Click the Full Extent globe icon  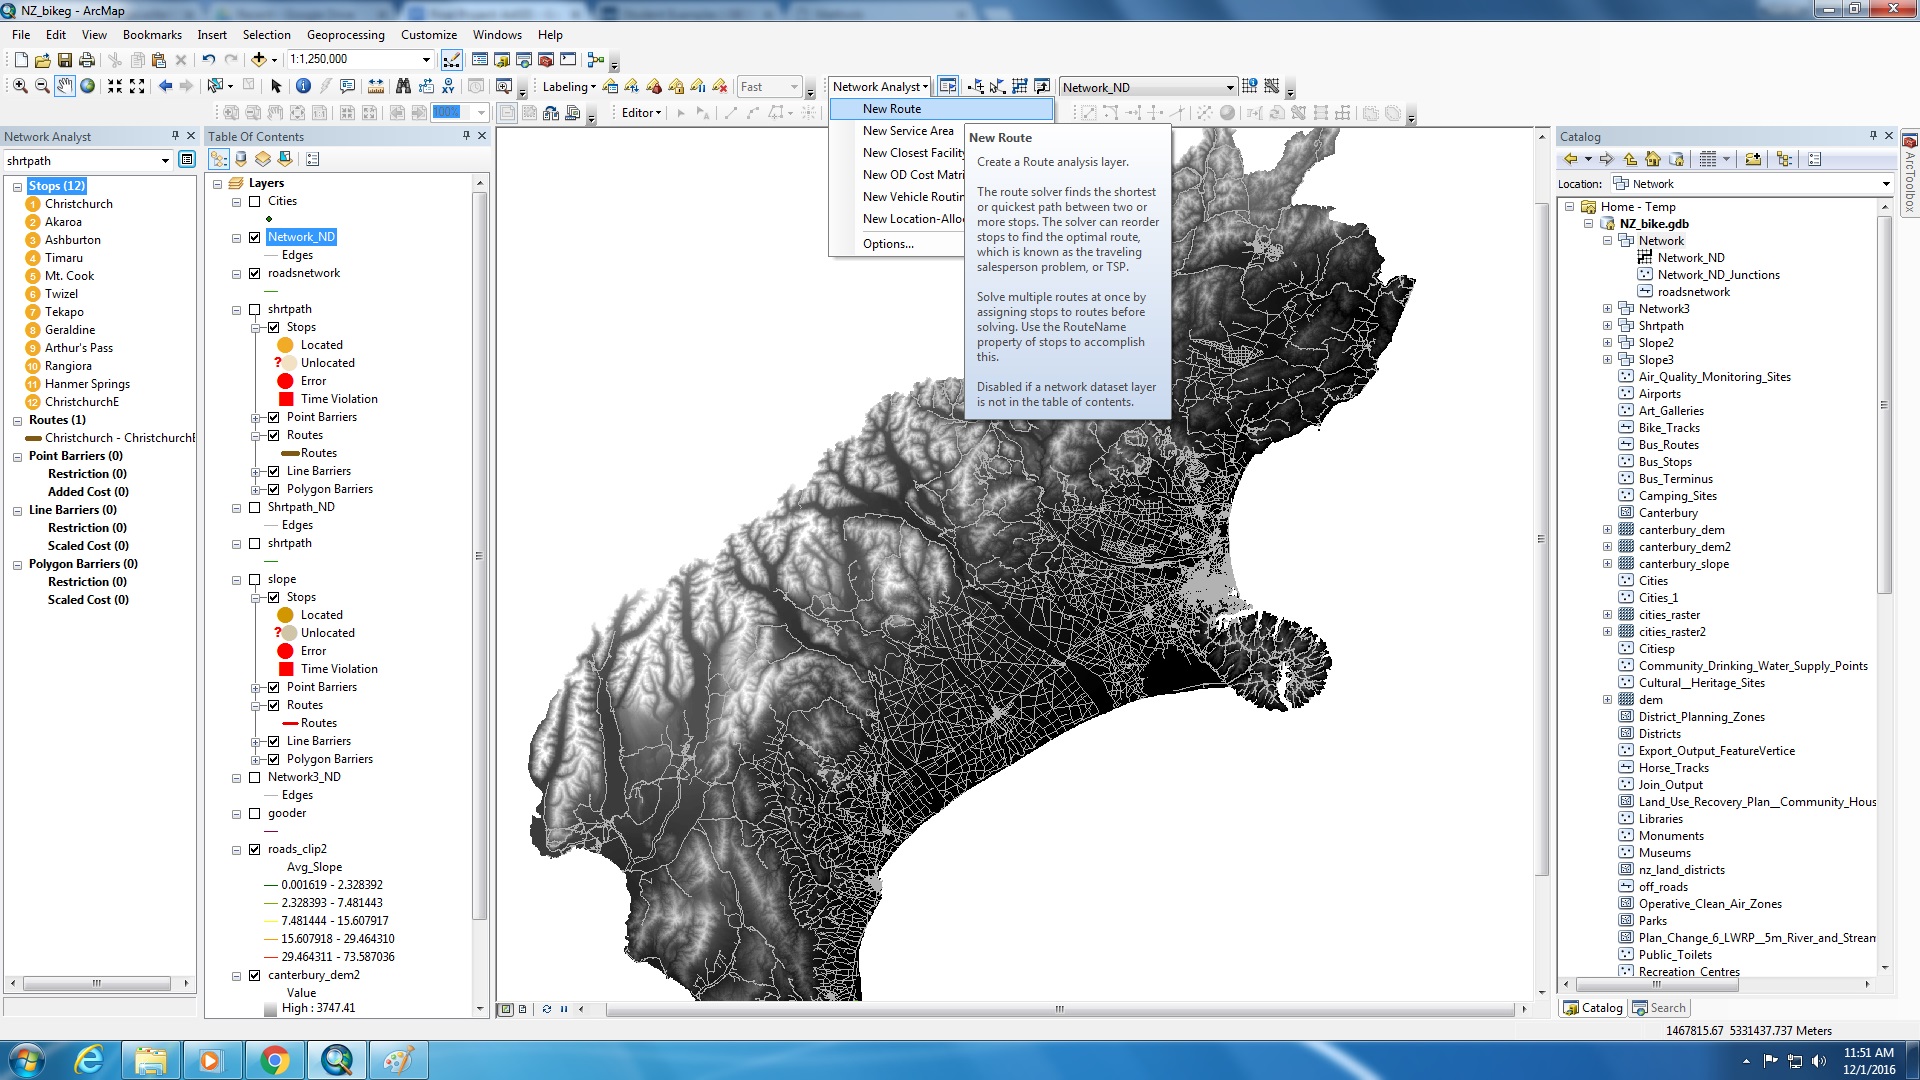88,86
